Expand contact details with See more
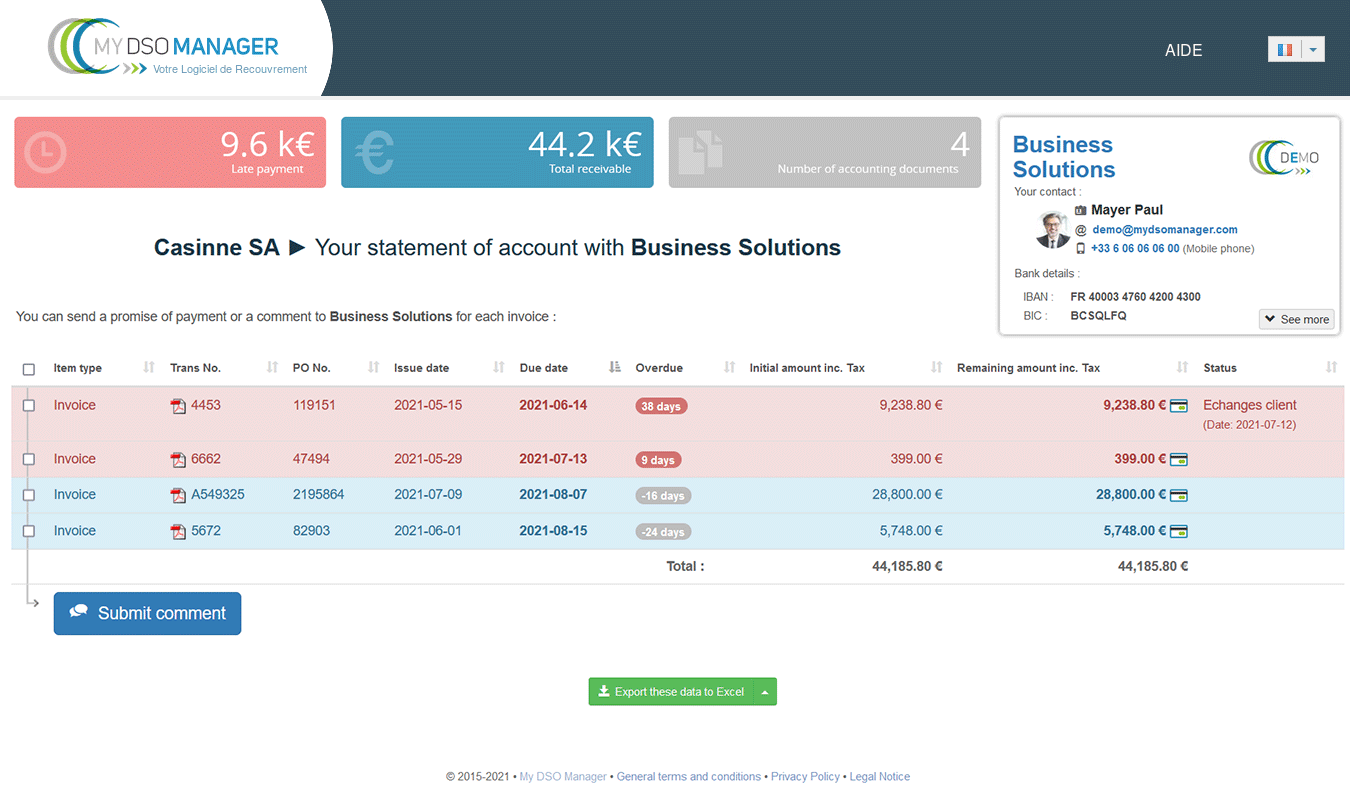 click(x=1296, y=319)
